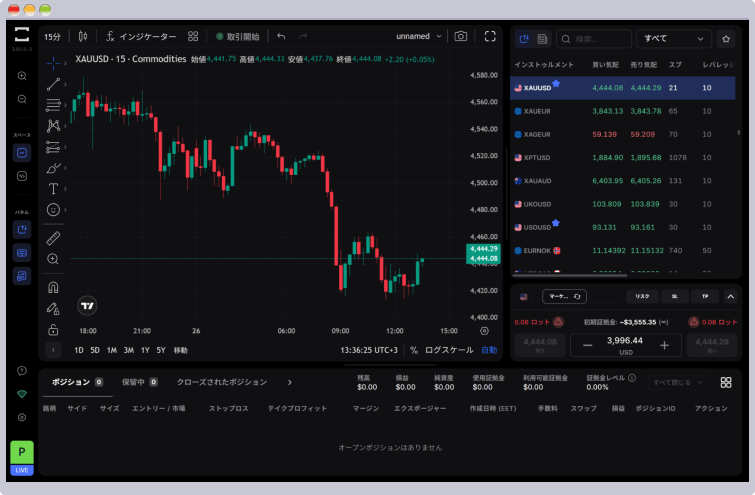755x495 pixels.
Task: Open the unnamed layout dropdown
Action: 418,36
